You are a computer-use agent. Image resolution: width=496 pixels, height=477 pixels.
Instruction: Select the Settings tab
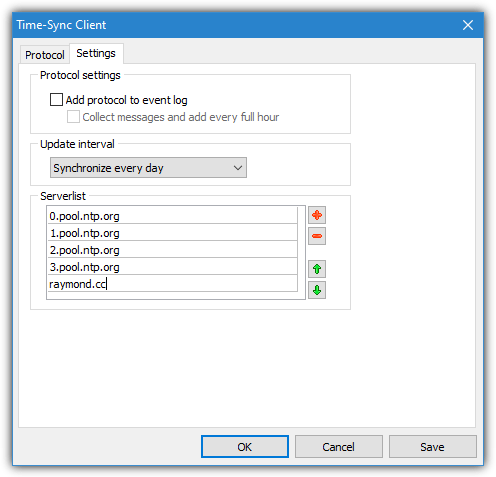pos(96,53)
